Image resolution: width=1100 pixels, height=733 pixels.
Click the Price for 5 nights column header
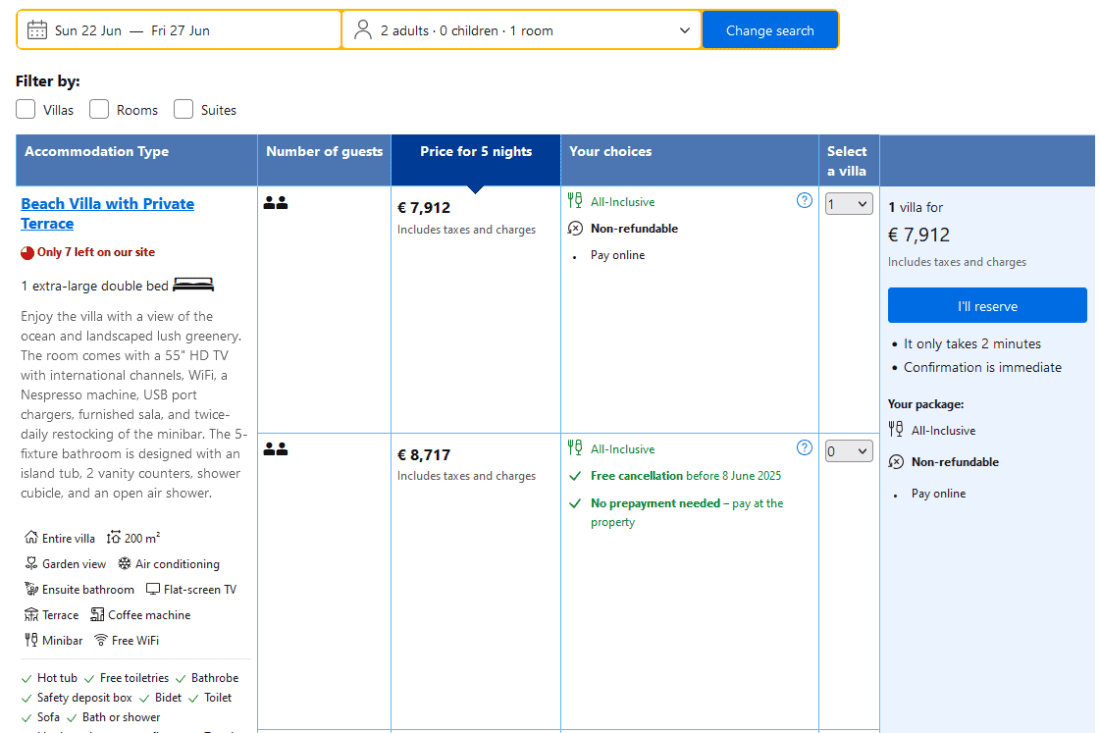[x=476, y=152]
